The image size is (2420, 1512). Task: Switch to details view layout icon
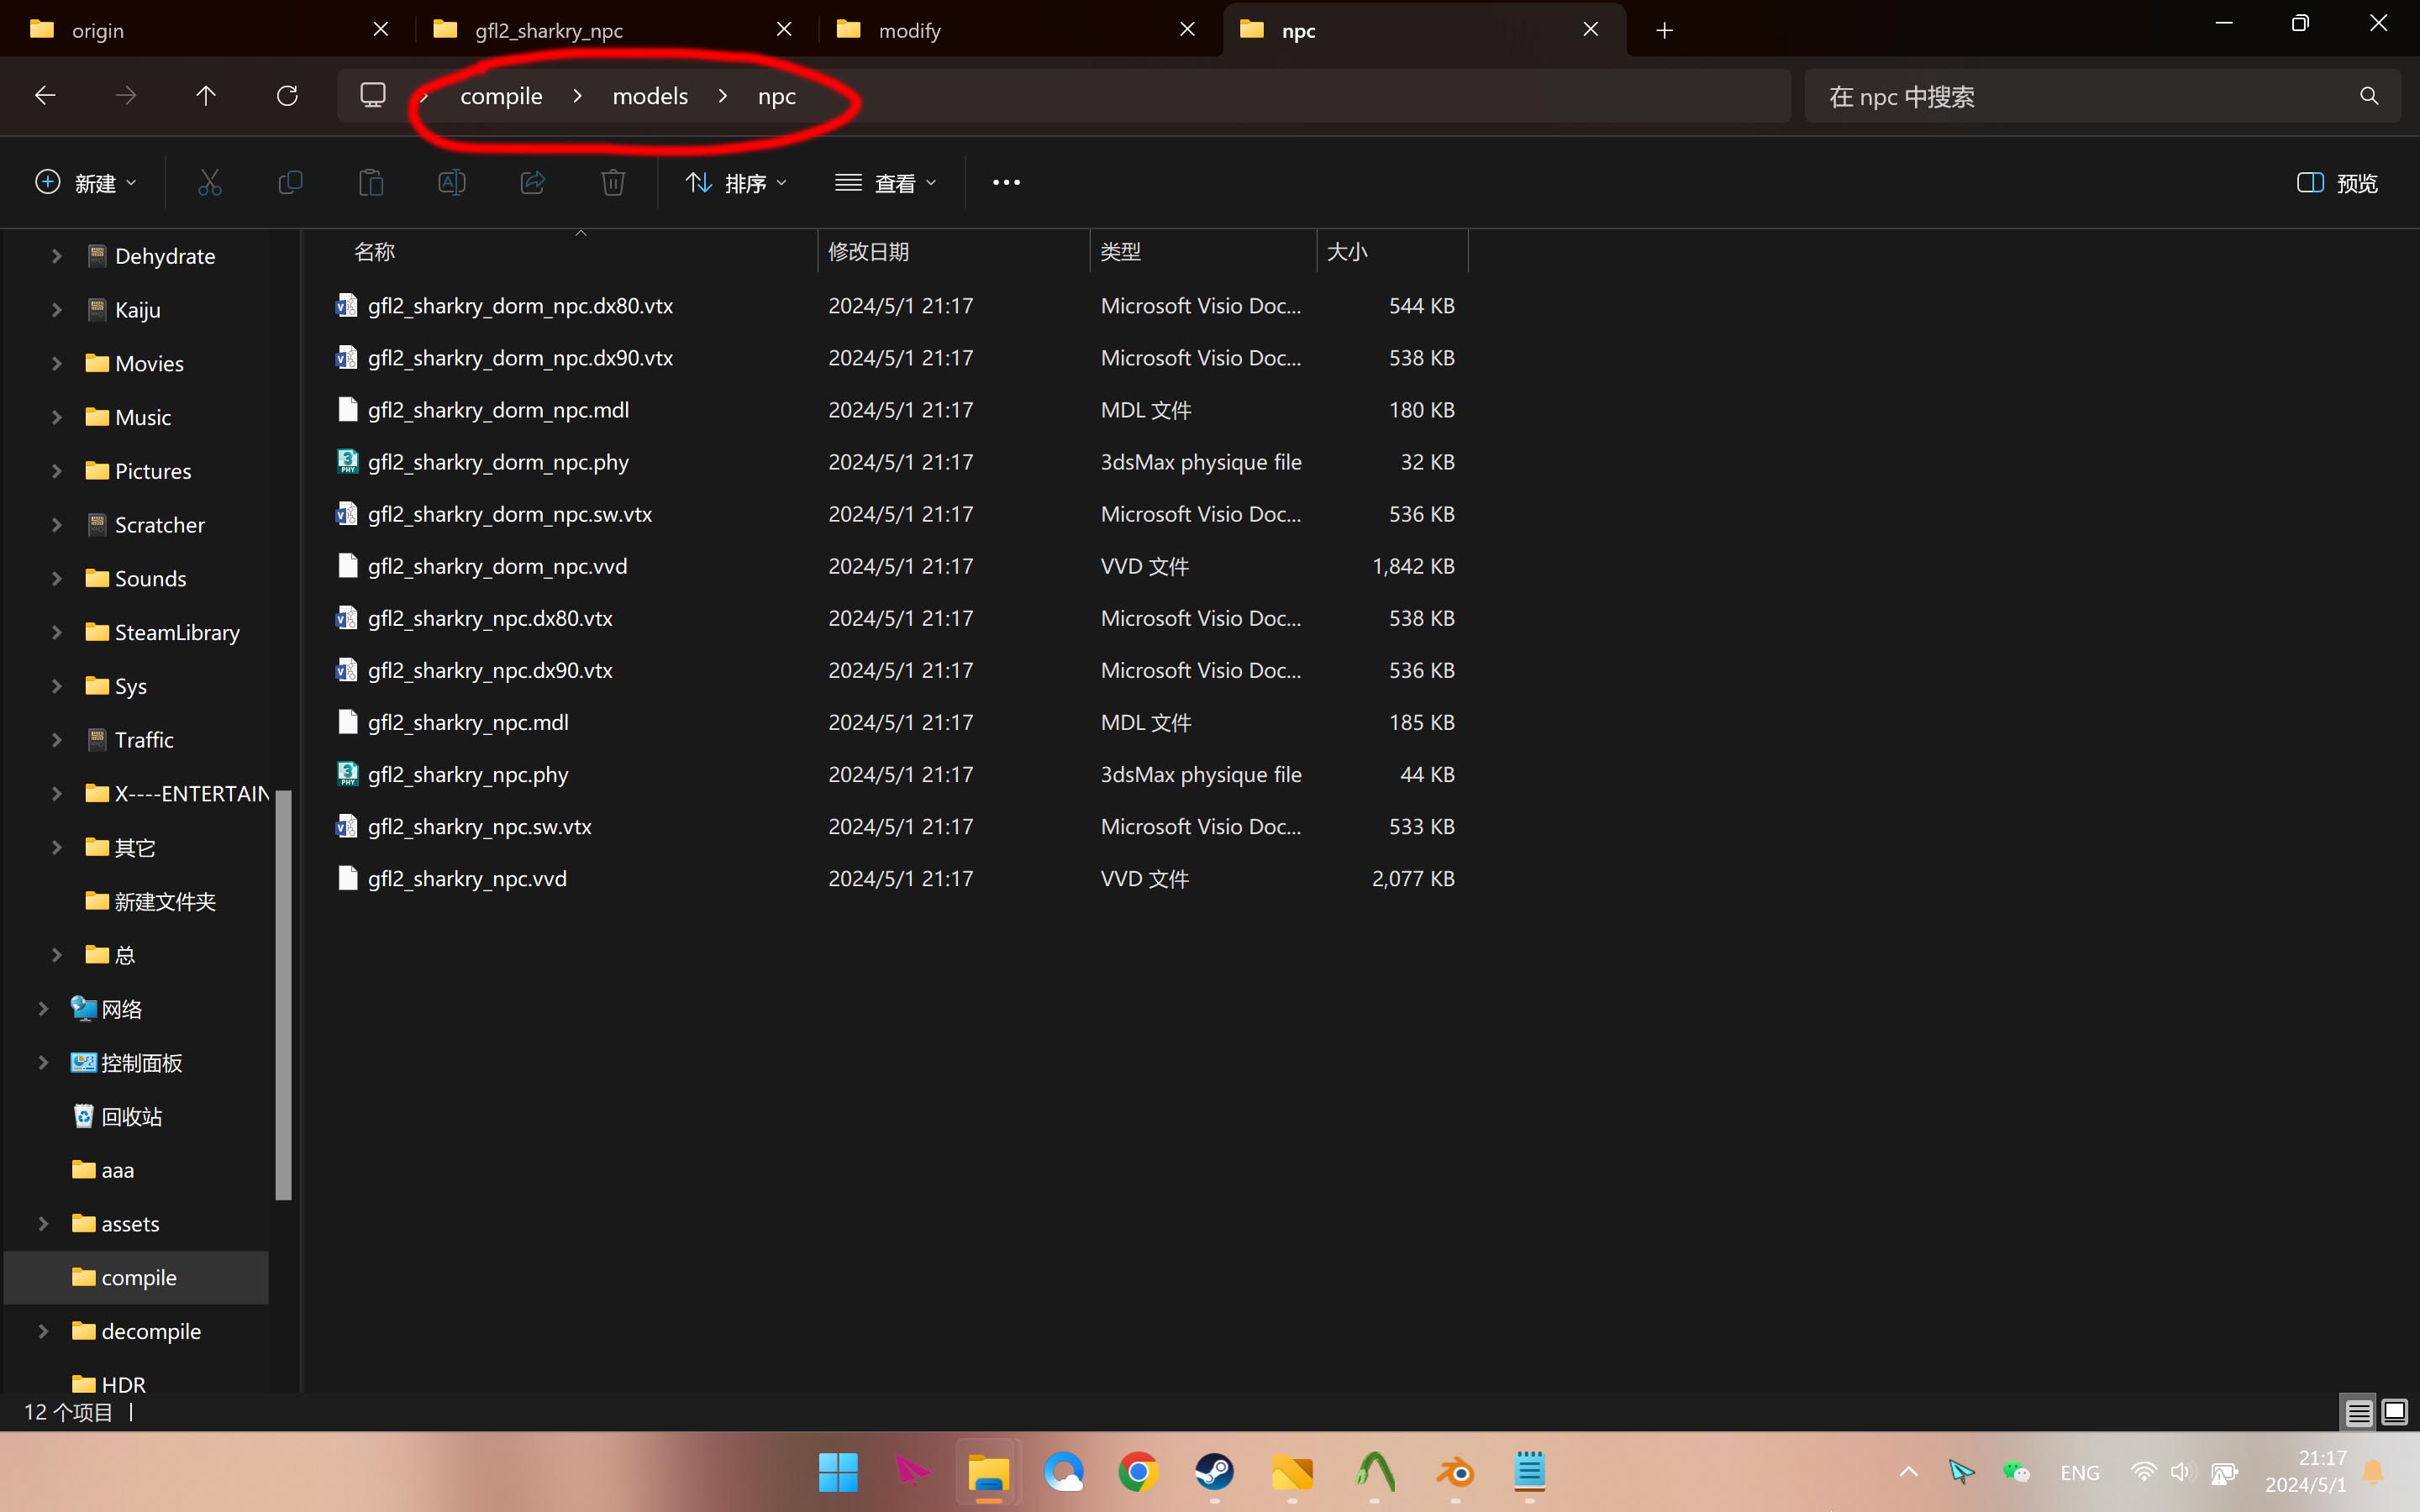click(x=2359, y=1412)
